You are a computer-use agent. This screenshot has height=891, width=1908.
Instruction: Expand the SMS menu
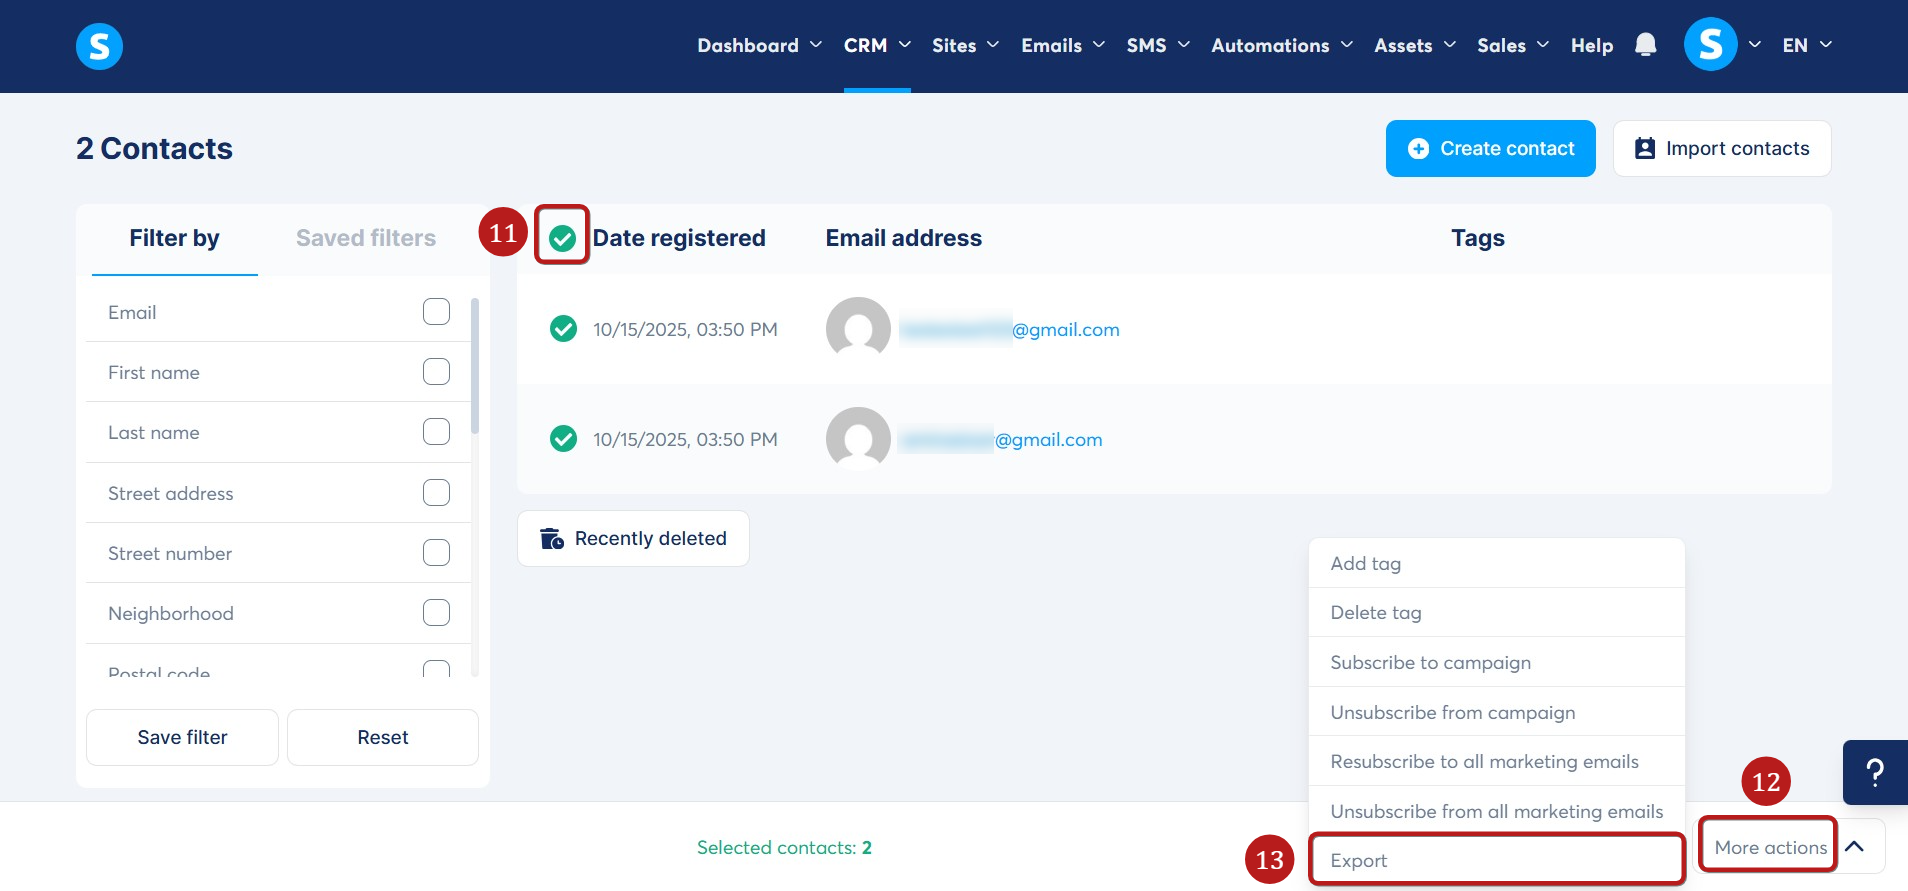tap(1158, 45)
